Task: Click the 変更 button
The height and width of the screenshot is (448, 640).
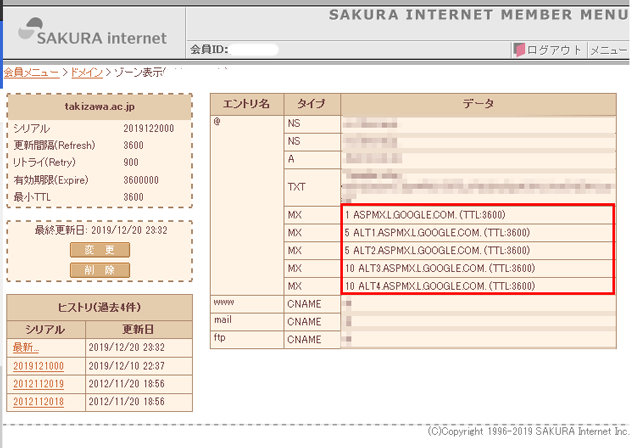Action: coord(100,250)
